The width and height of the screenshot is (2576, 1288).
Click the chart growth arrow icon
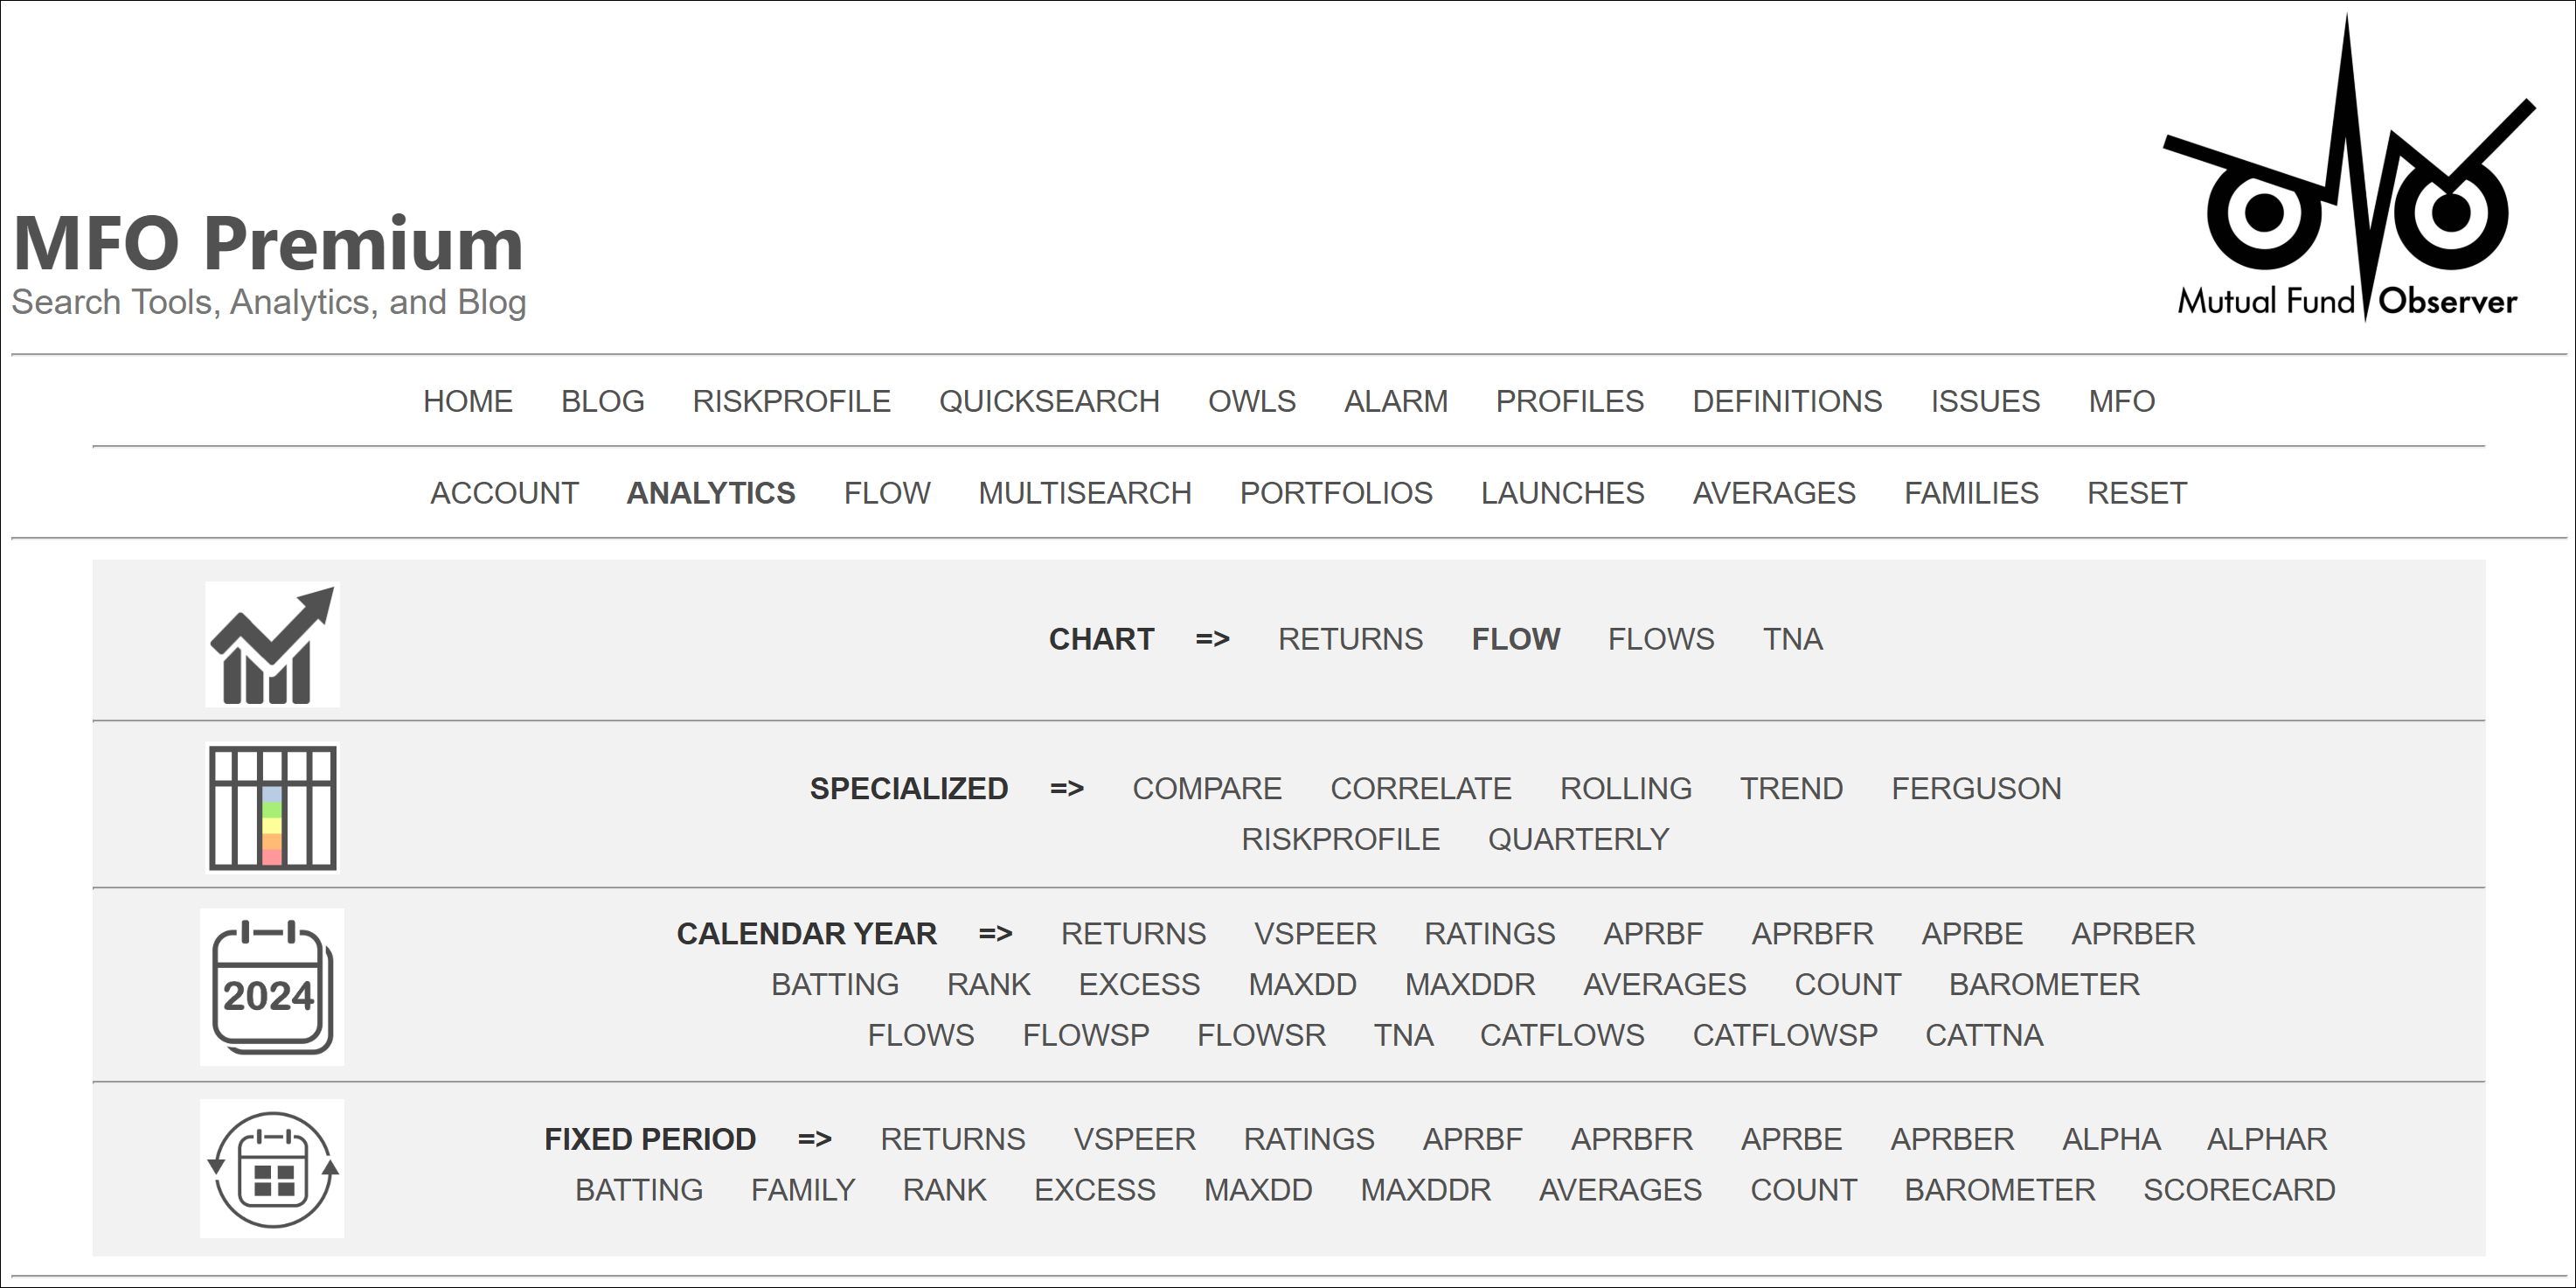click(x=272, y=644)
